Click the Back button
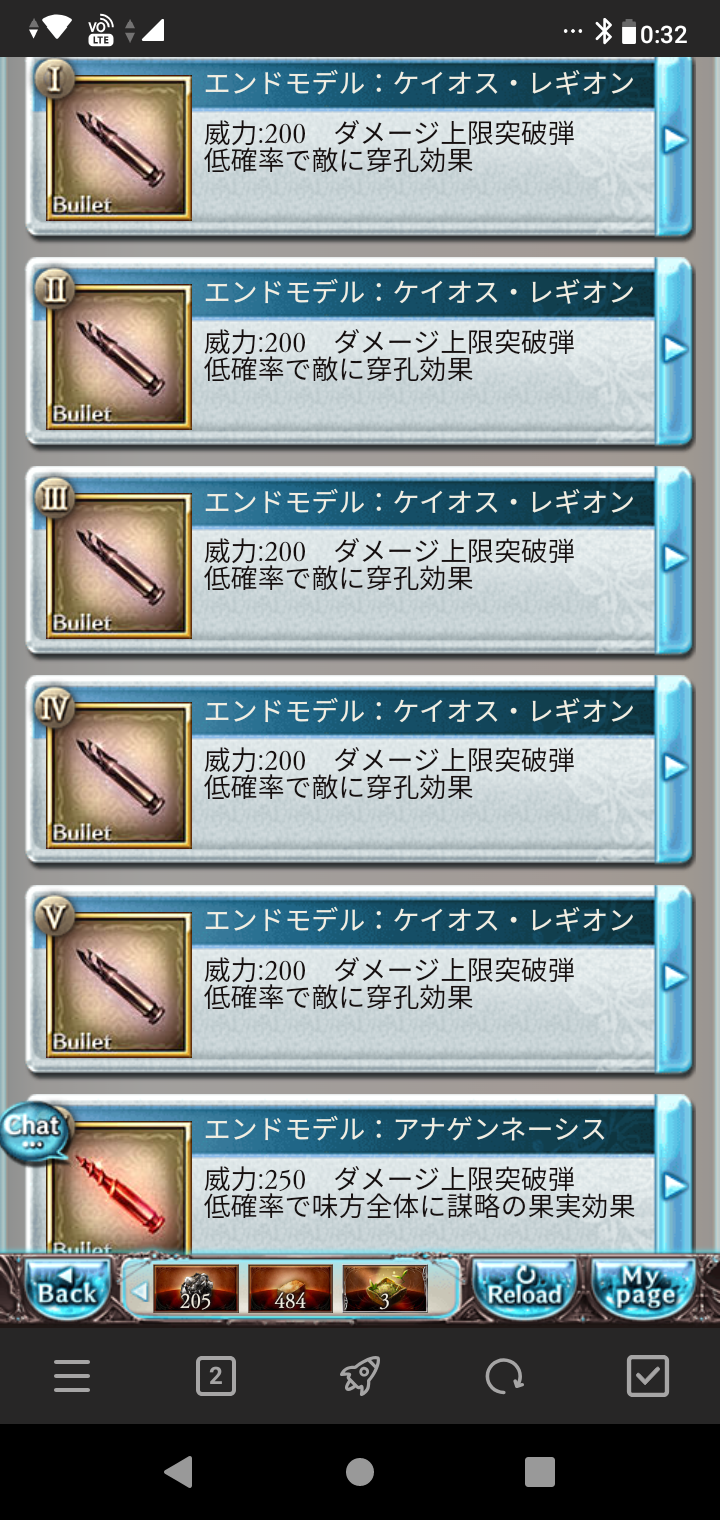 [x=65, y=1289]
